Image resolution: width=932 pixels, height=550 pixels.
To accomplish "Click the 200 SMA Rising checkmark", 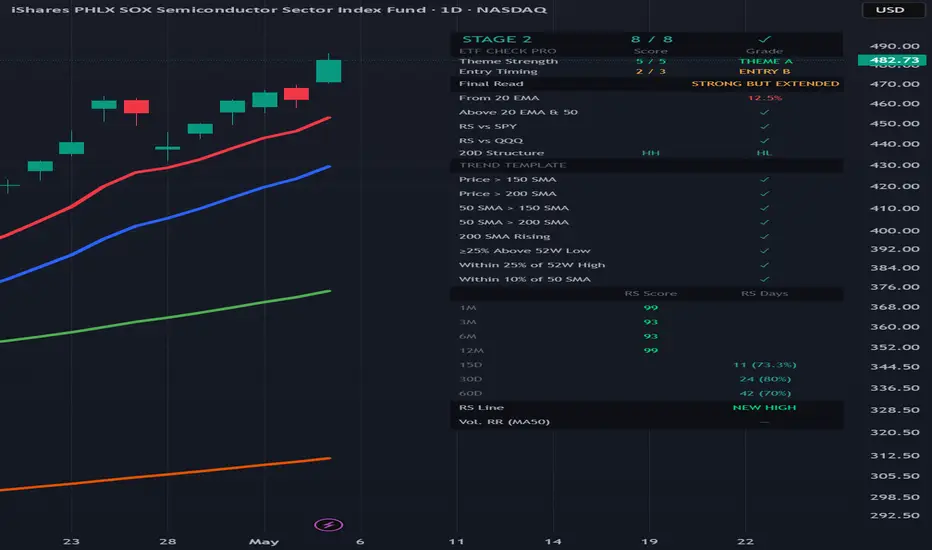I will point(764,237).
